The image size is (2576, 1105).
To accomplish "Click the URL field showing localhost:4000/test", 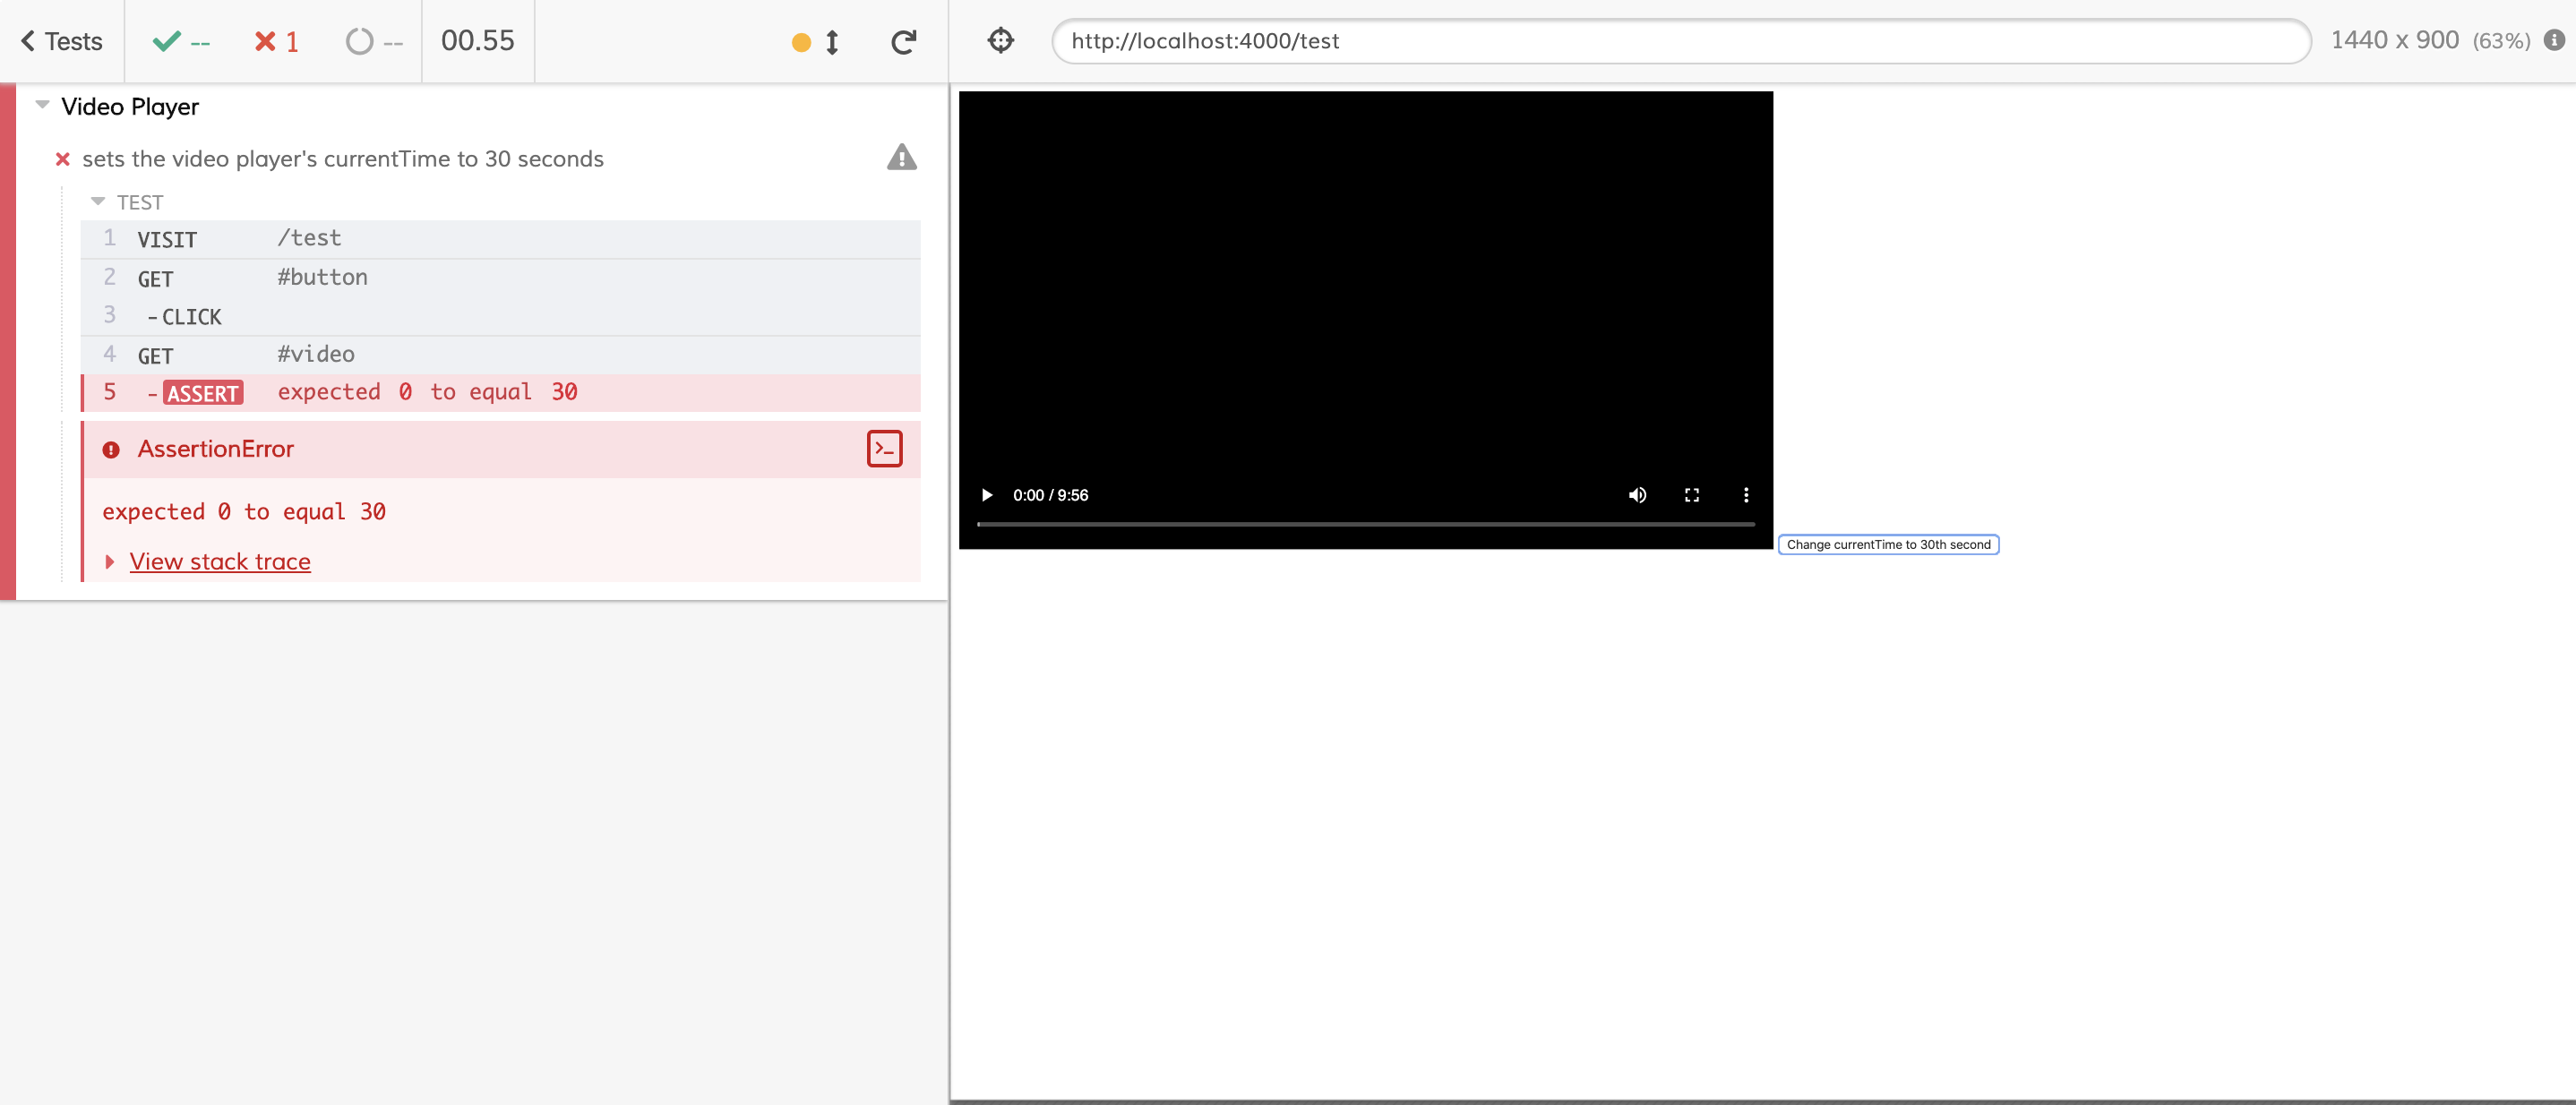I will [1680, 41].
